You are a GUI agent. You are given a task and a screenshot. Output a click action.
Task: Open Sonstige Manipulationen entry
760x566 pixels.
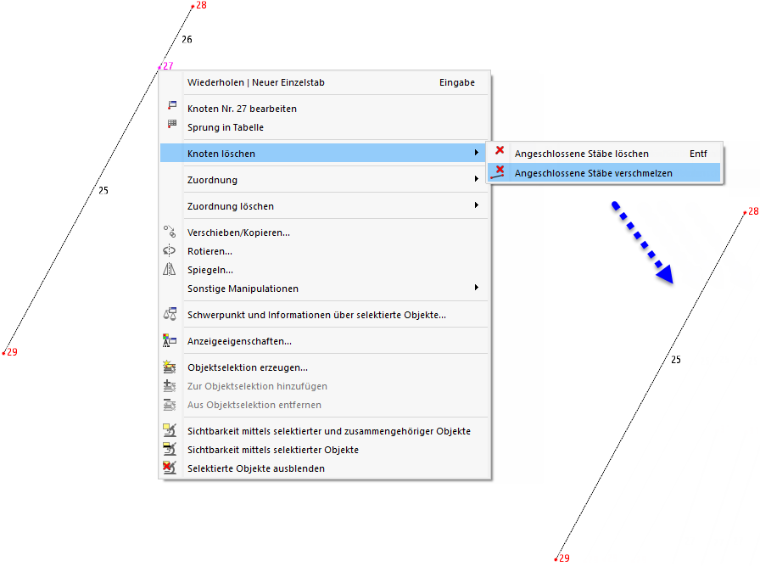tap(324, 288)
